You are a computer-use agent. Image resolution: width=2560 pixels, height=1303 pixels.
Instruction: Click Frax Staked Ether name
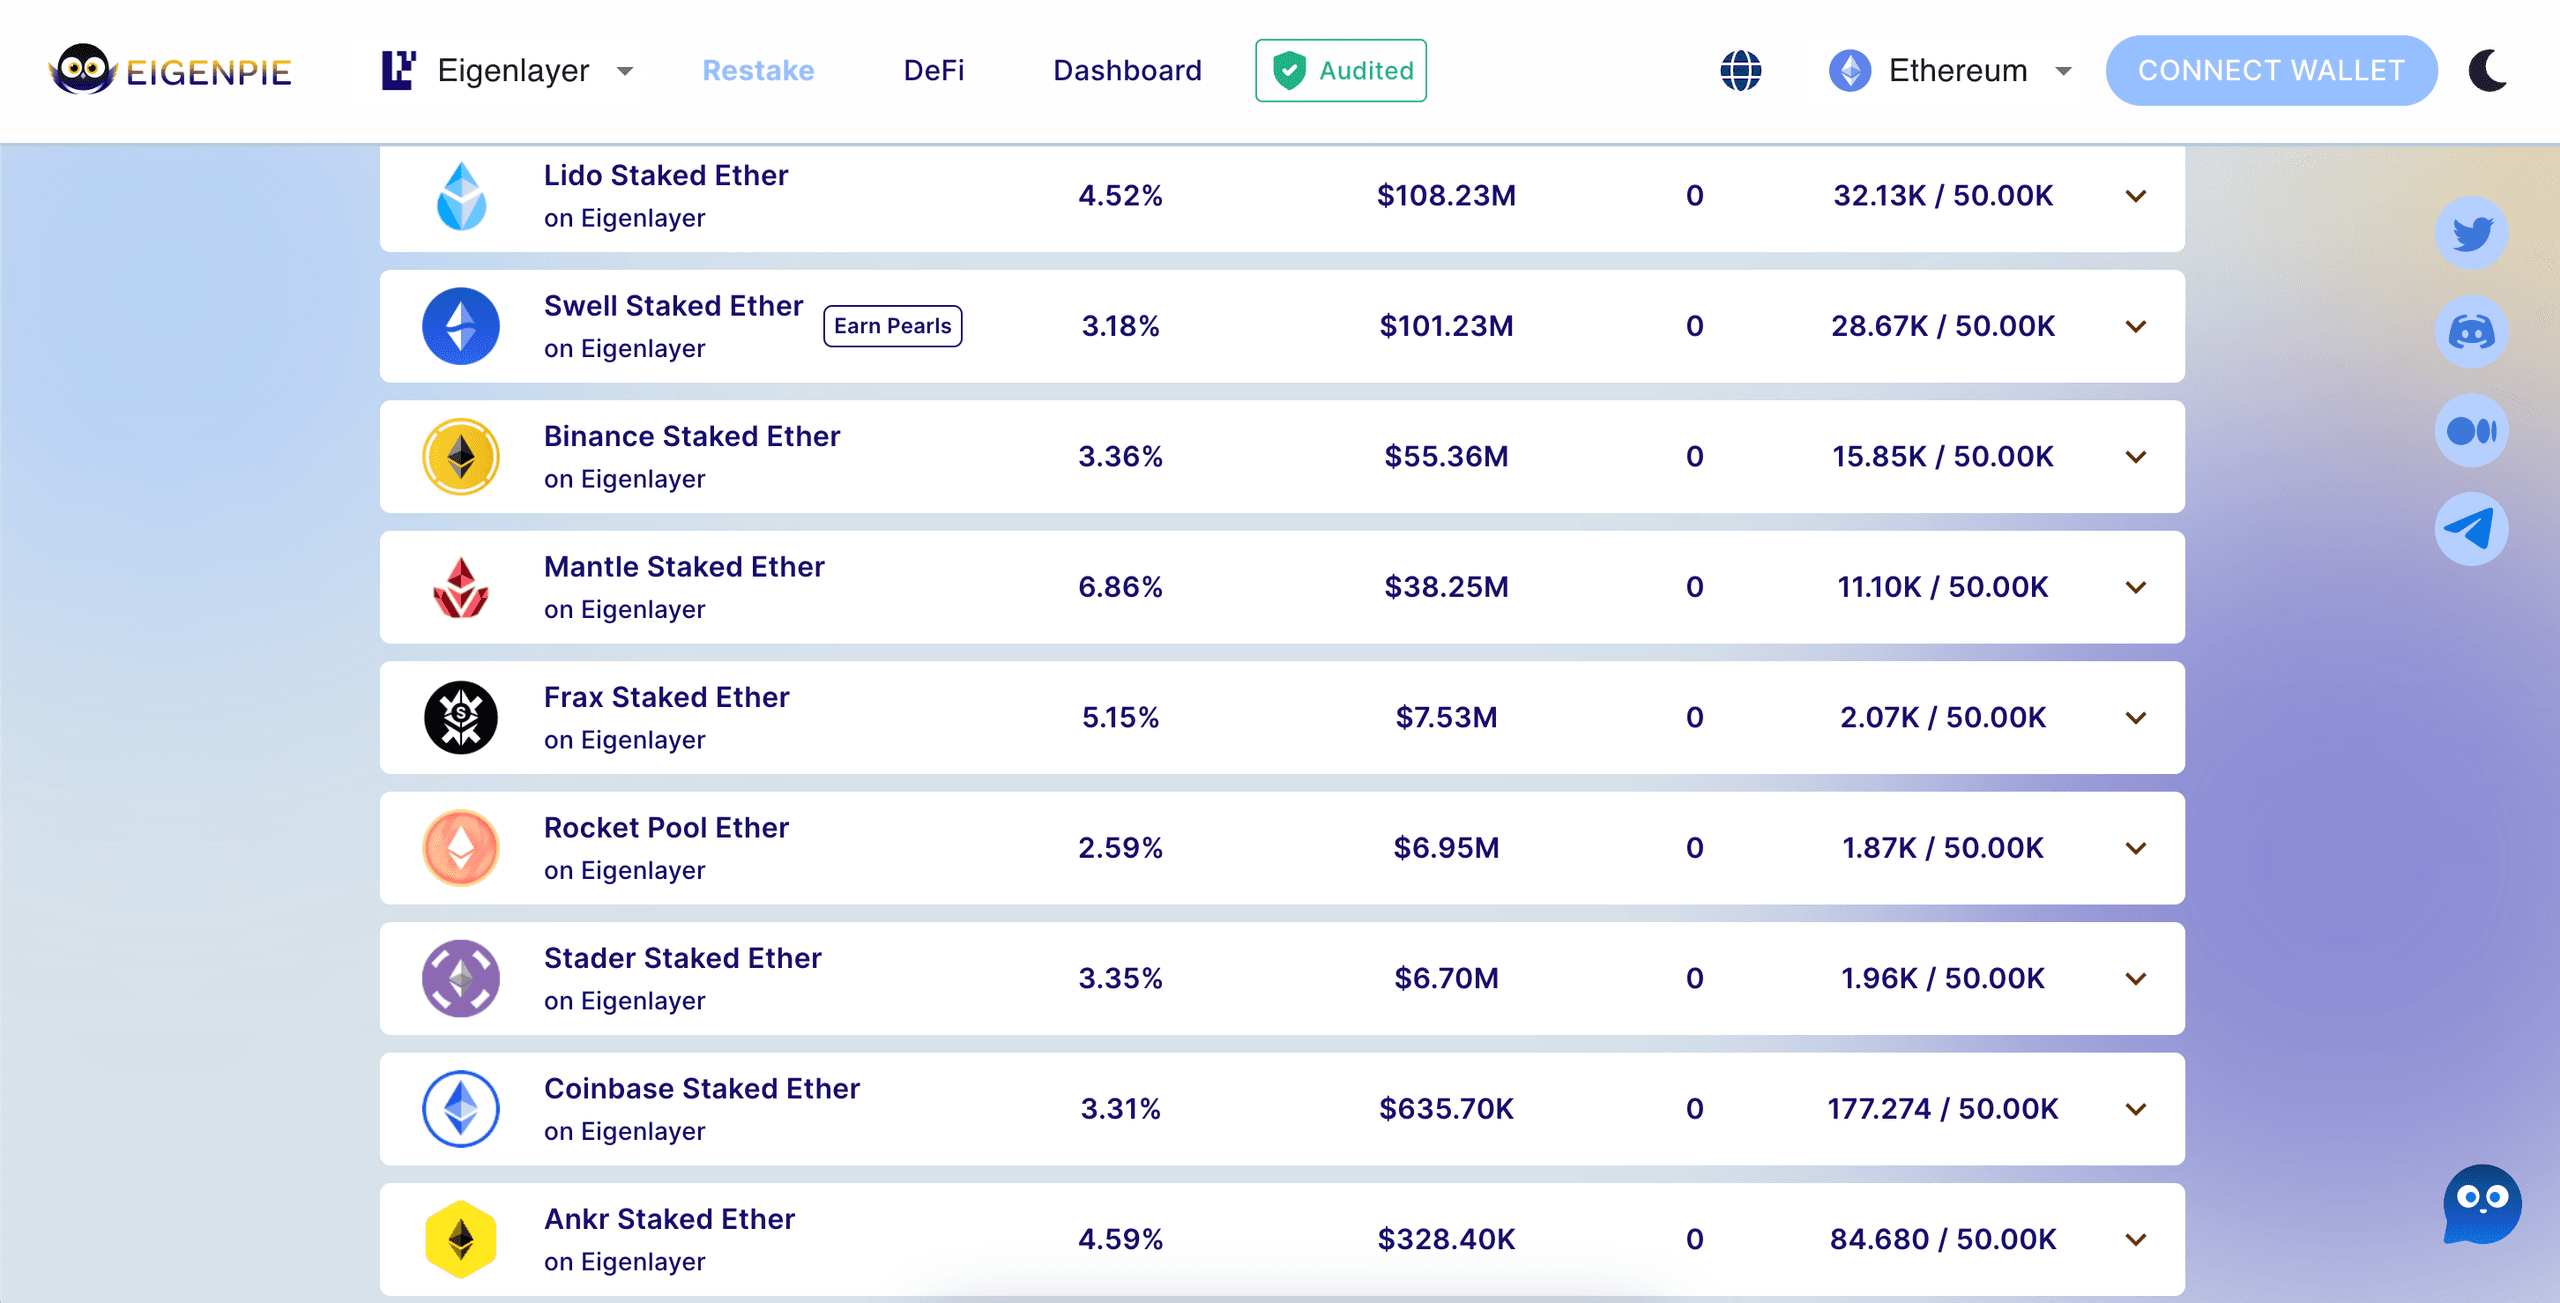pos(666,697)
